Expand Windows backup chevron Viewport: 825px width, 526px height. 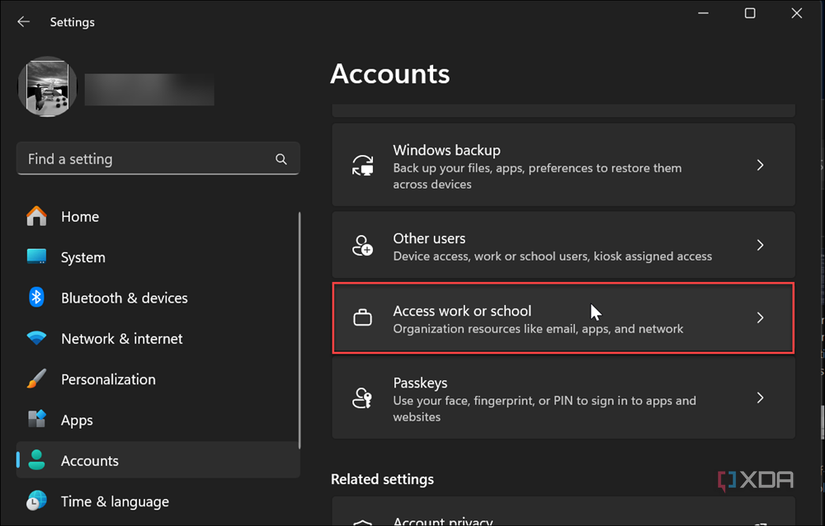[760, 165]
